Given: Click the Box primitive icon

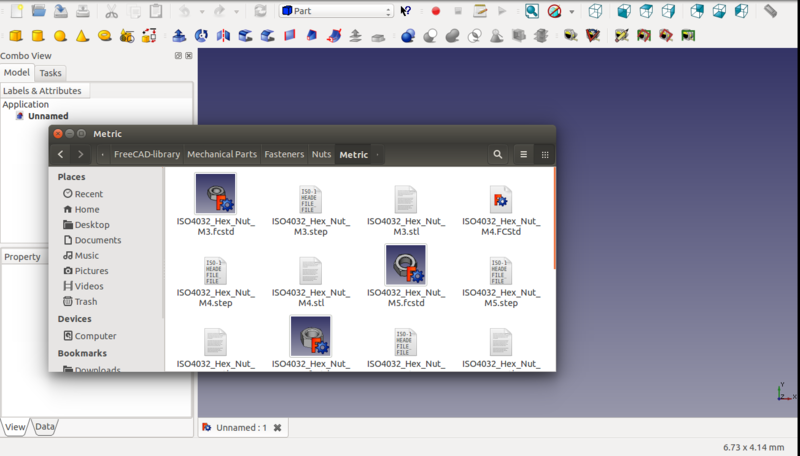Looking at the screenshot, I should 16,36.
